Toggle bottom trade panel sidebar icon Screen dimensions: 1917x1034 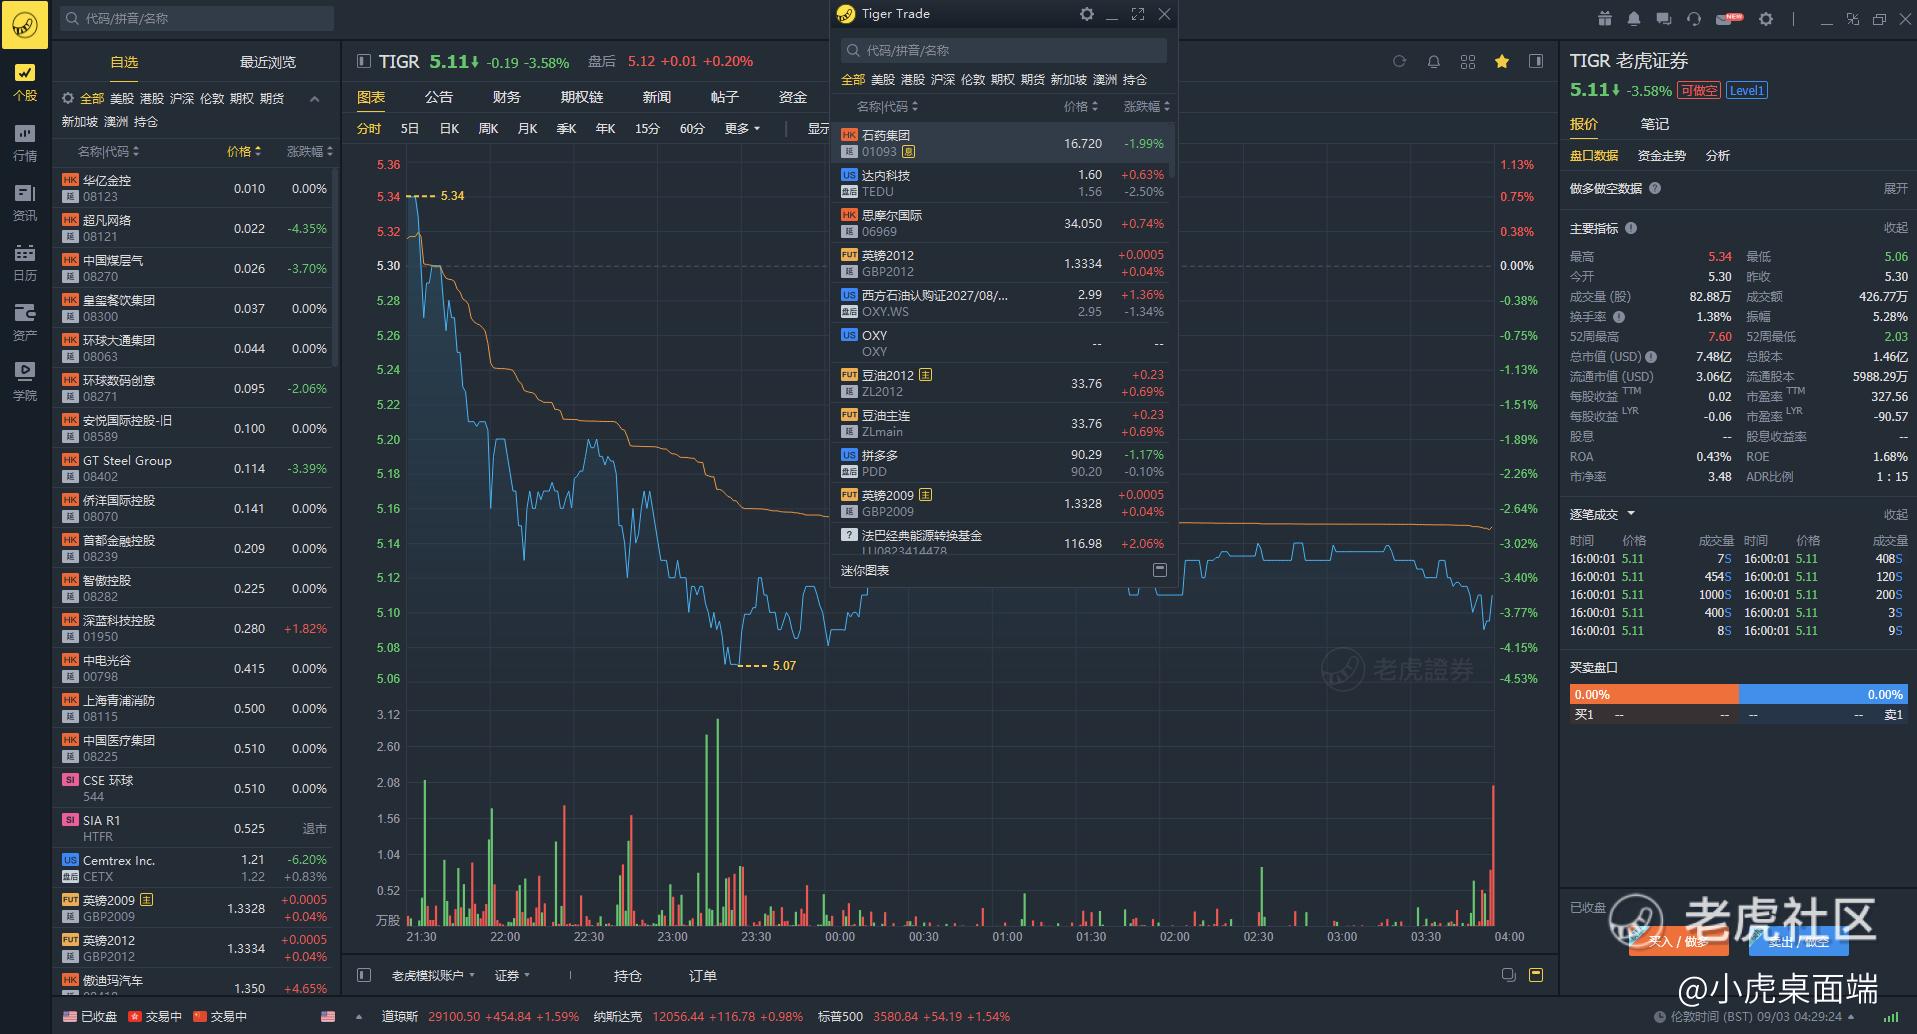pyautogui.click(x=364, y=975)
